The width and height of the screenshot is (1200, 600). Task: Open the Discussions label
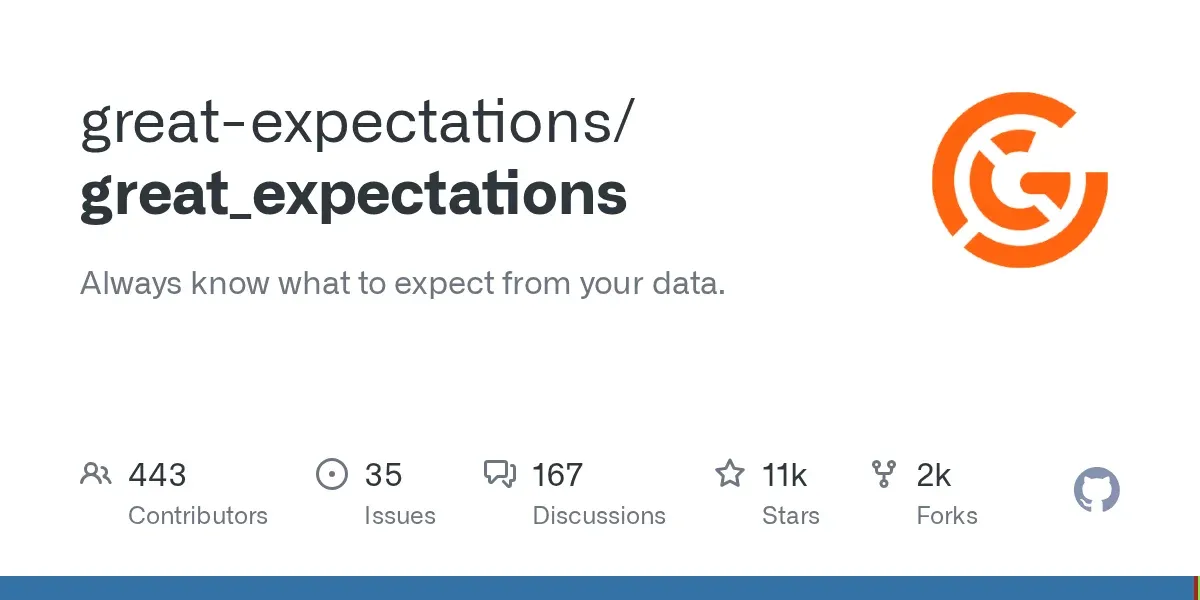599,516
